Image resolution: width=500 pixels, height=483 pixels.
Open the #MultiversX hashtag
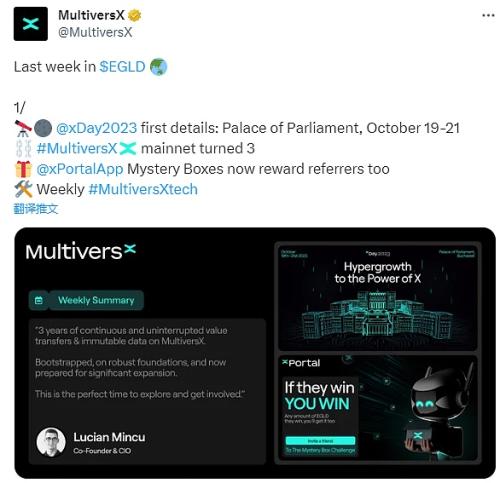point(77,149)
